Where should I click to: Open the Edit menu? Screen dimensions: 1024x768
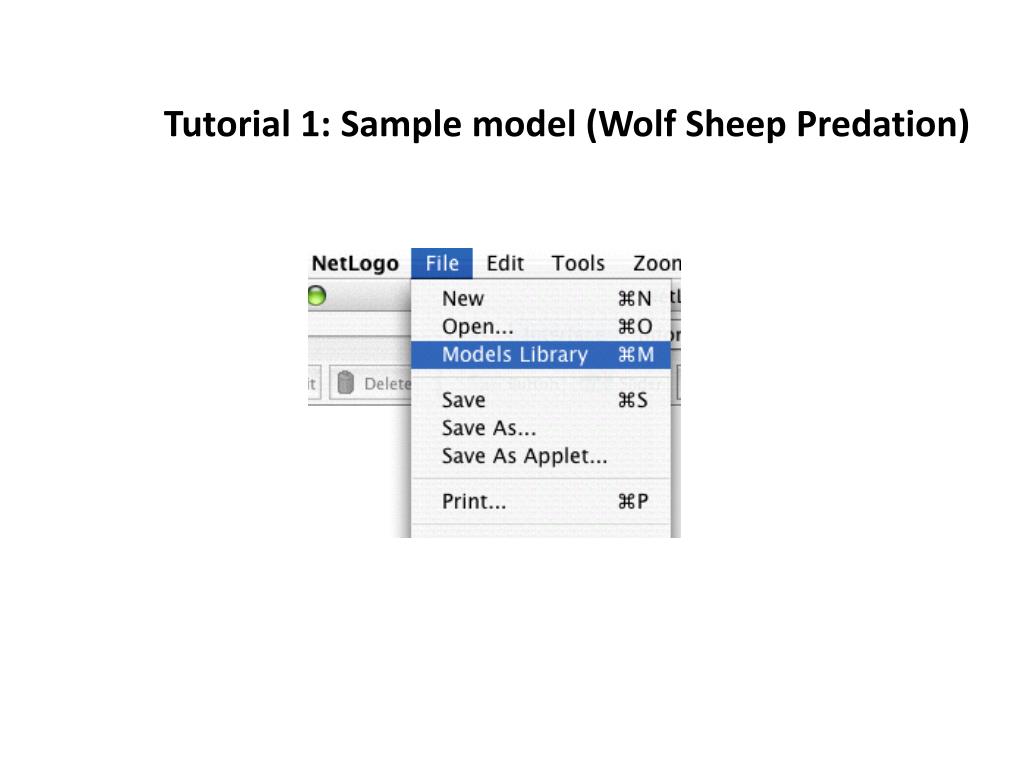click(x=505, y=263)
